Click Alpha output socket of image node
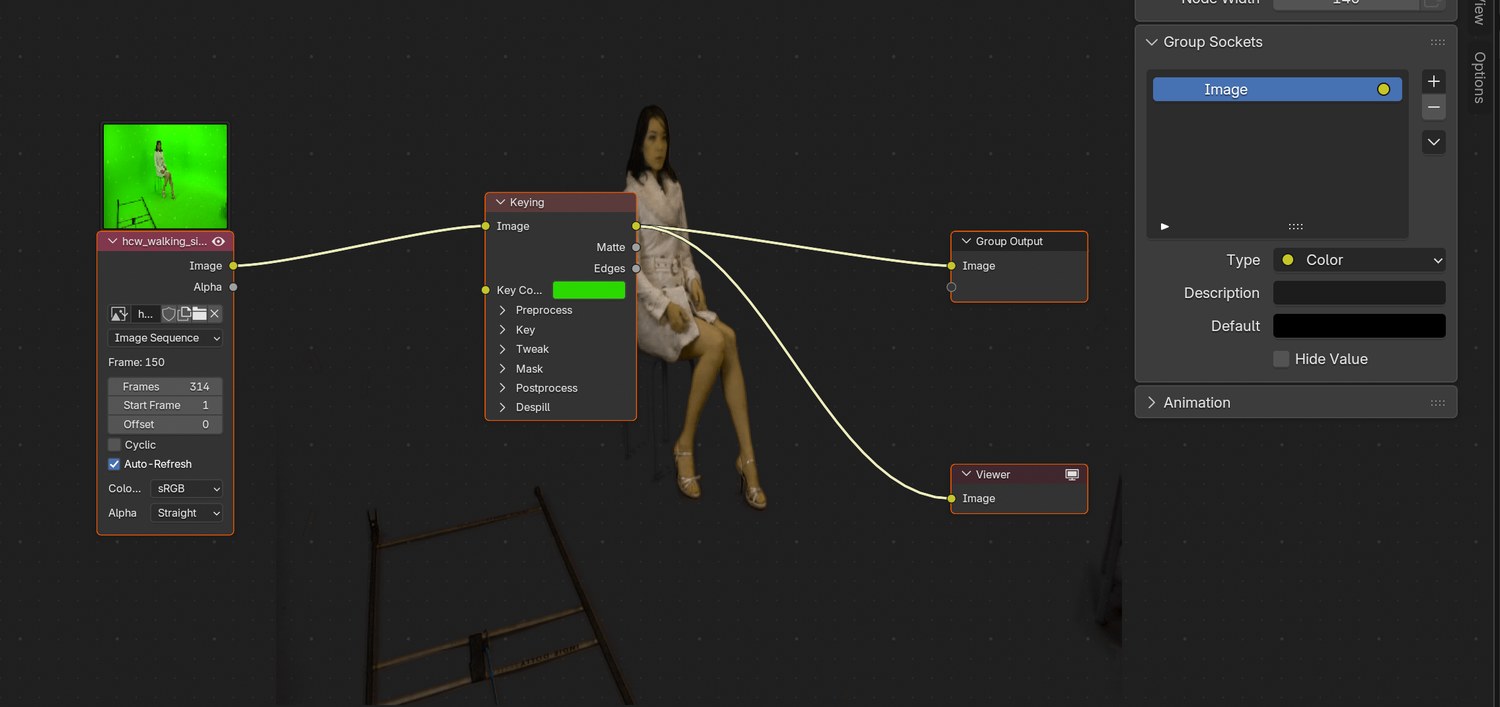This screenshot has height=707, width=1500. click(x=233, y=287)
